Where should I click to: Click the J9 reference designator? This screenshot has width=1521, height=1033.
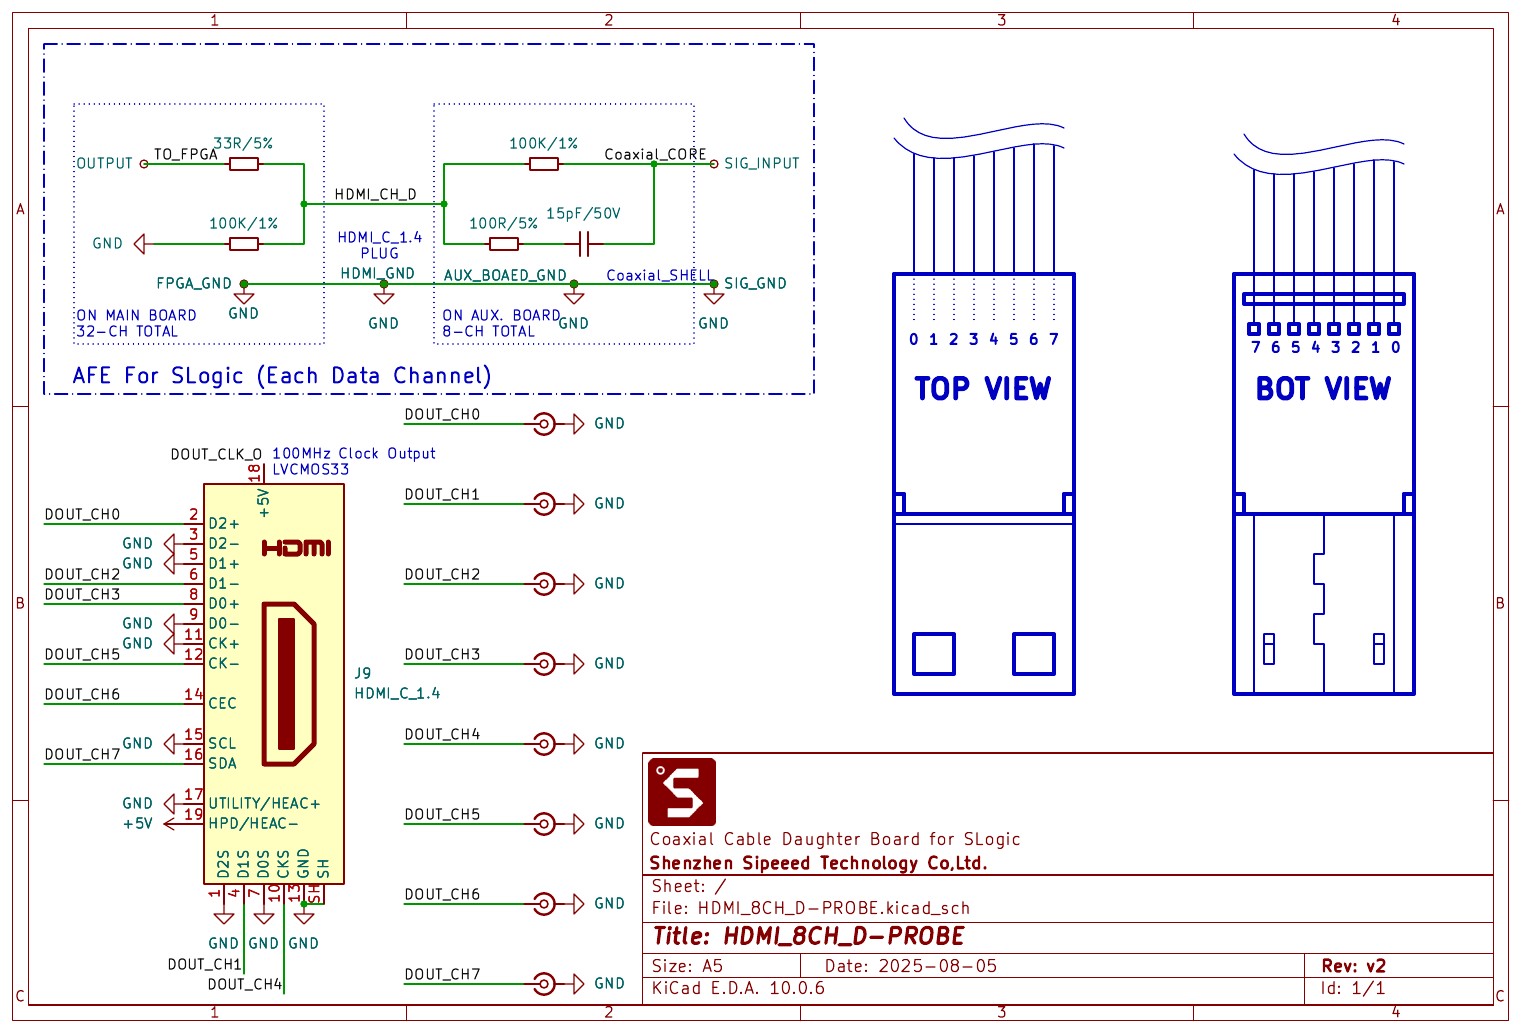coord(363,673)
